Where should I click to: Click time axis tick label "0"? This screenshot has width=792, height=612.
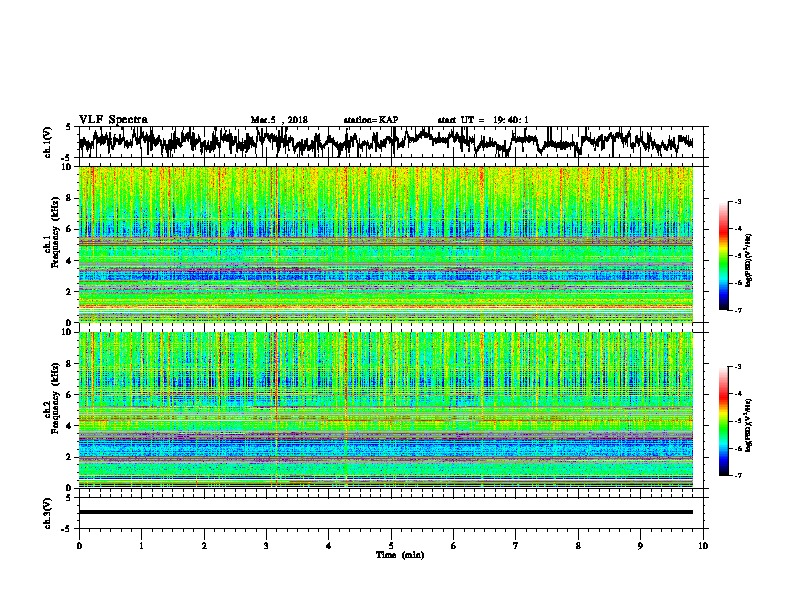[79, 546]
